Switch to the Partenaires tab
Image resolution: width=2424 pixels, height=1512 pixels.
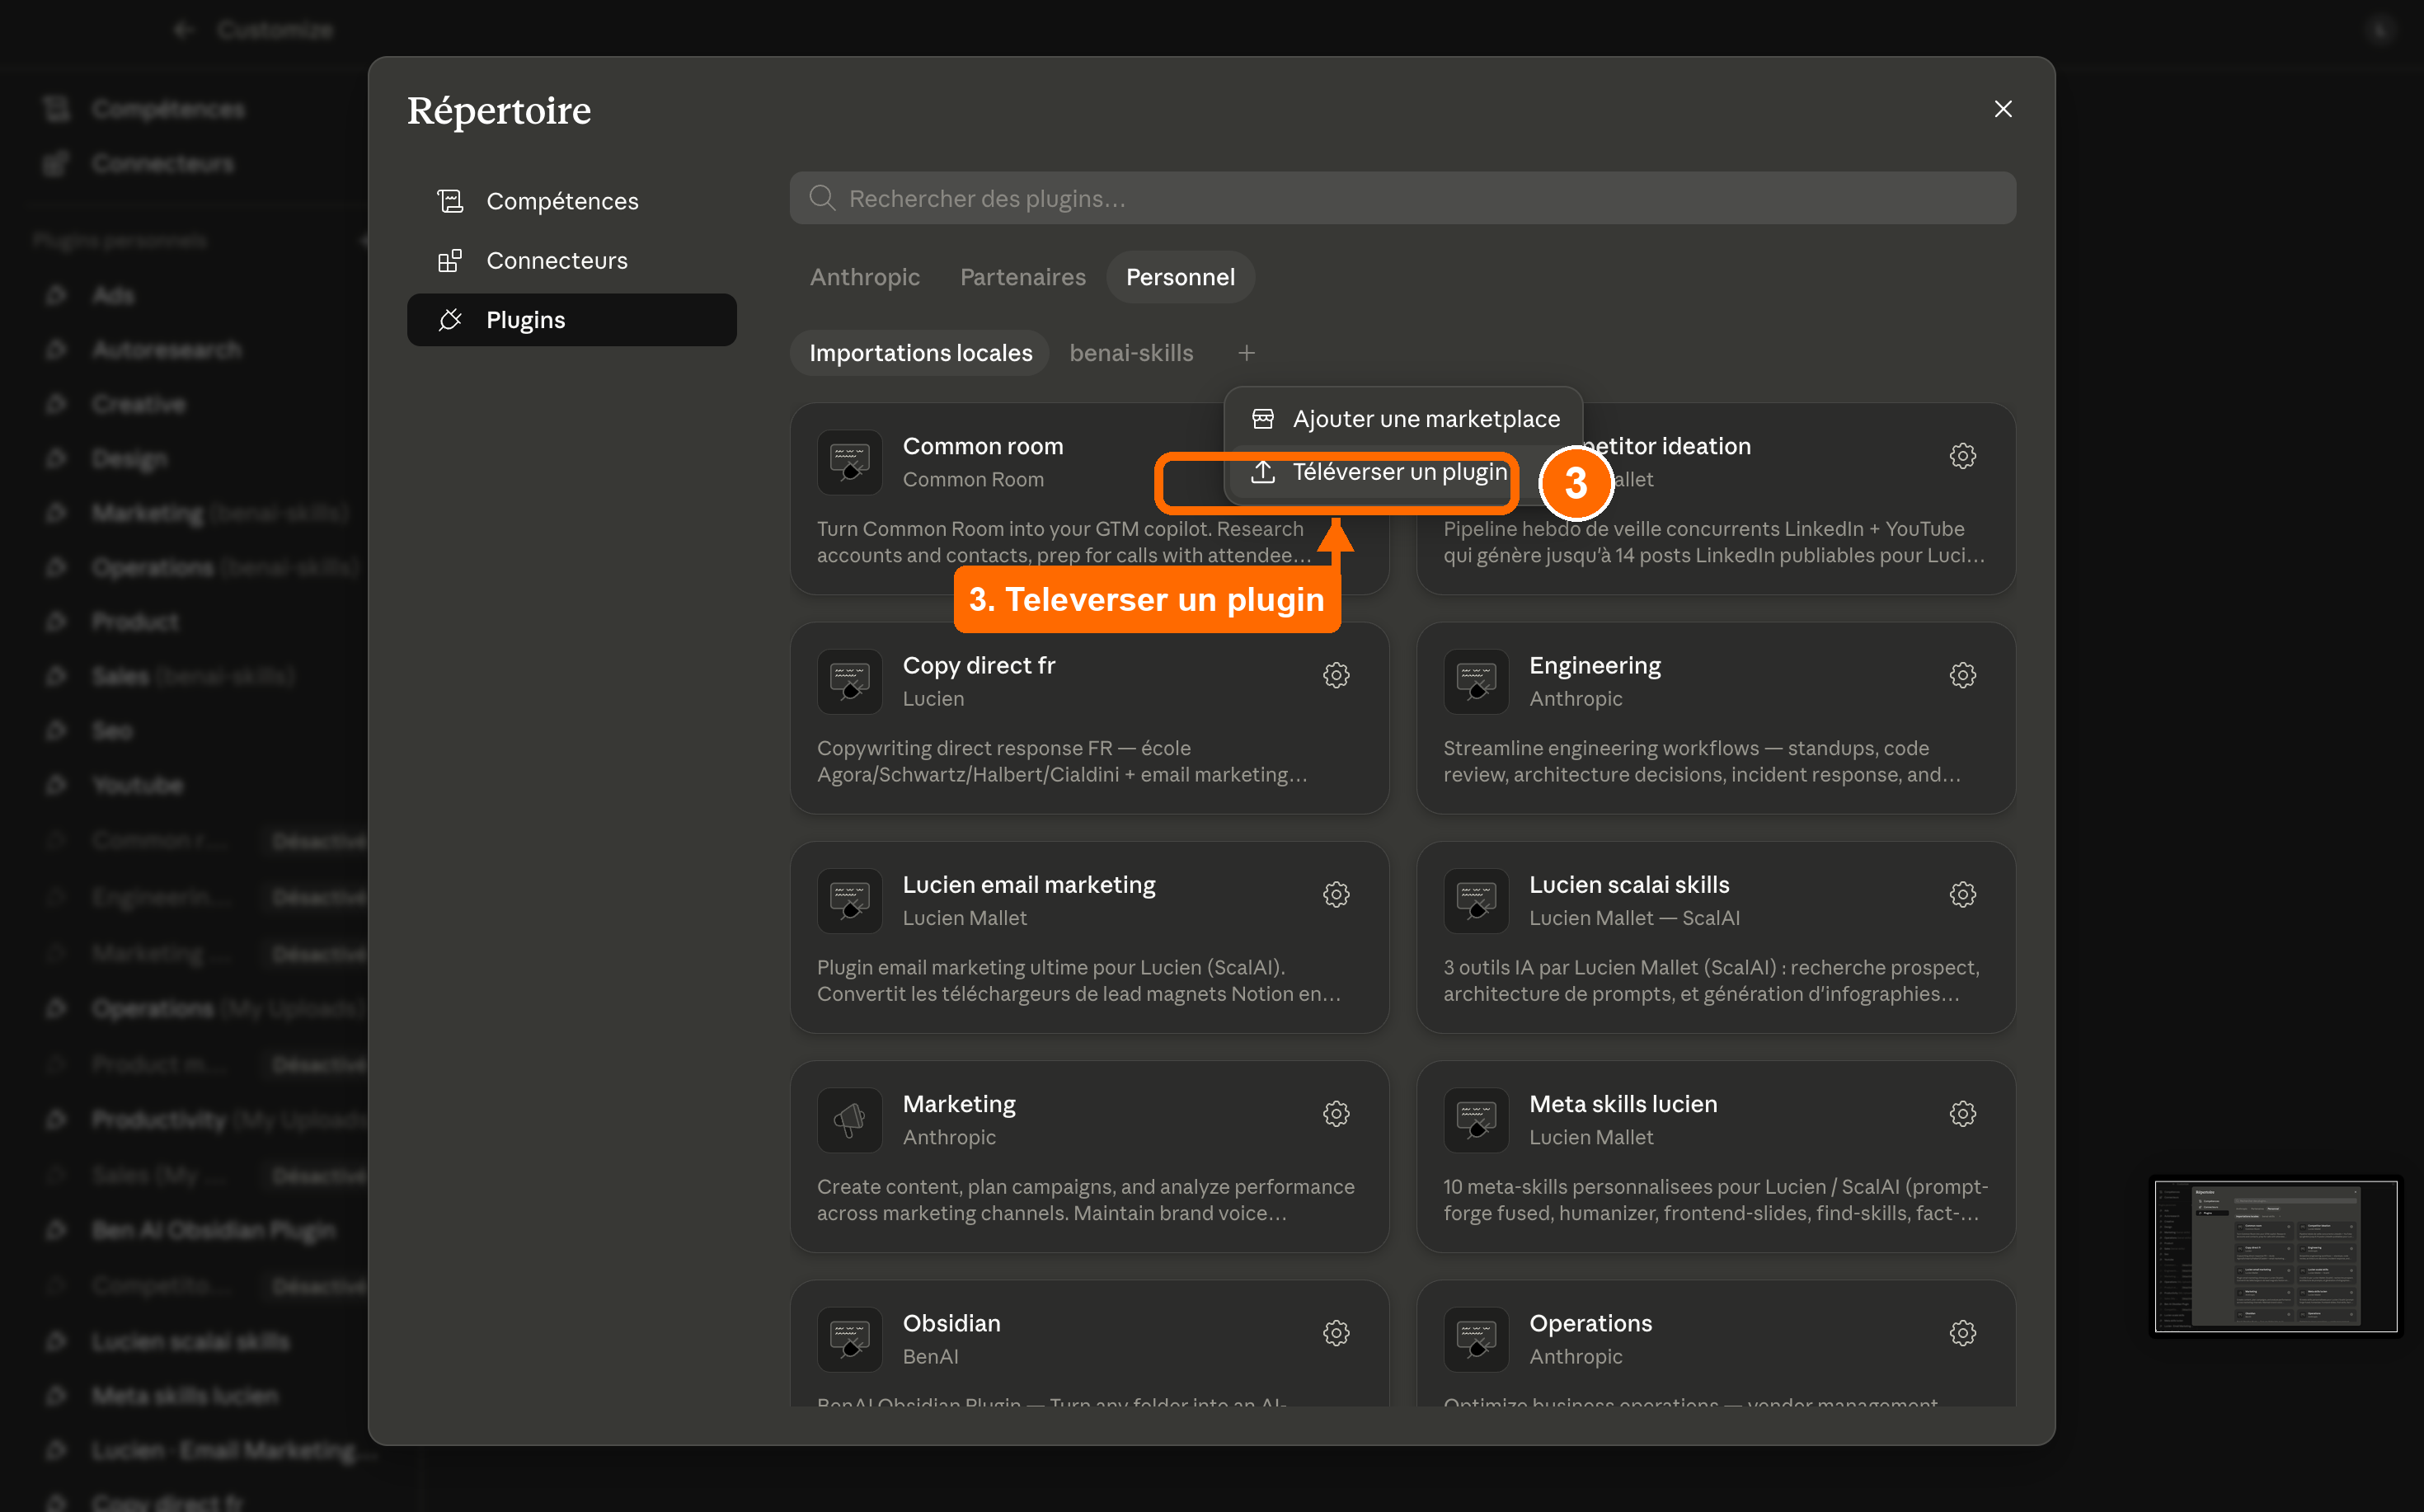(x=1022, y=277)
